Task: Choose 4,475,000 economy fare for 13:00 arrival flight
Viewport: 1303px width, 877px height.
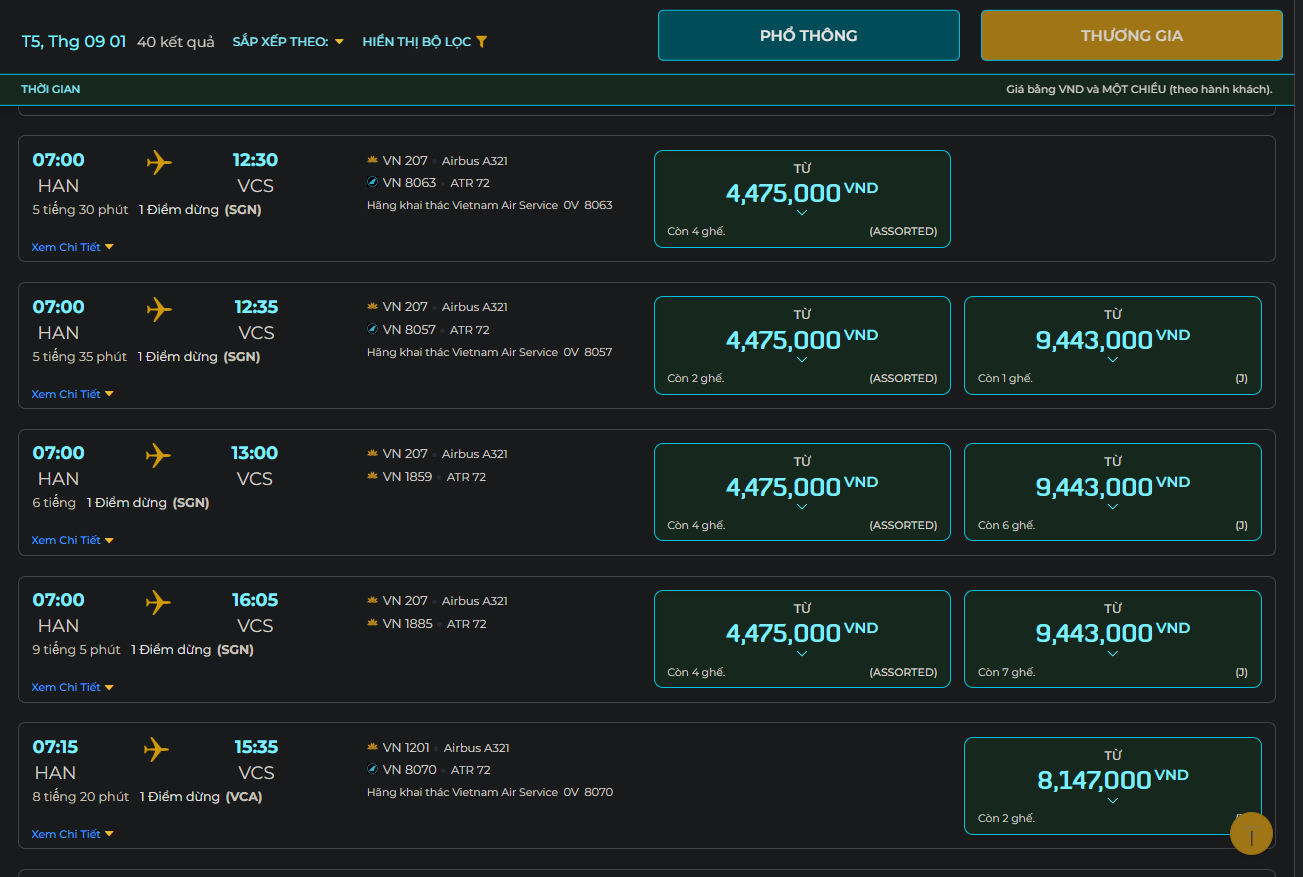Action: click(x=802, y=492)
